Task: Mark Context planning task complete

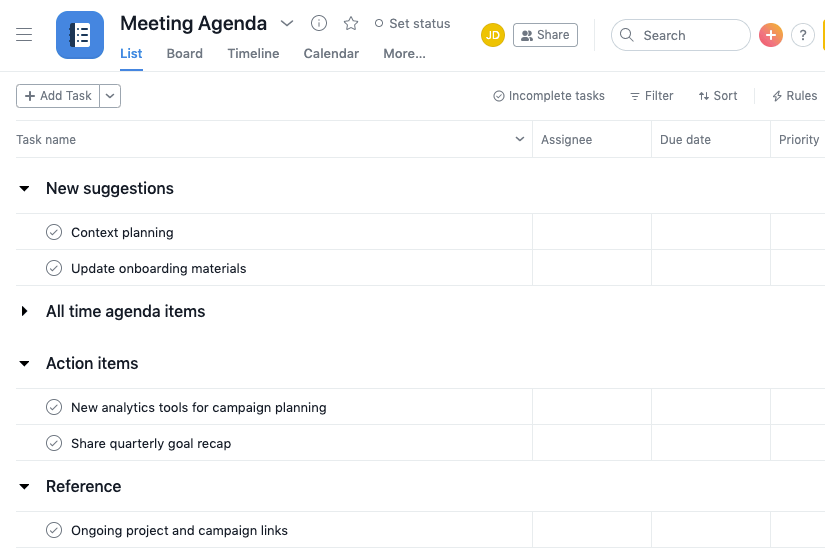Action: [54, 232]
